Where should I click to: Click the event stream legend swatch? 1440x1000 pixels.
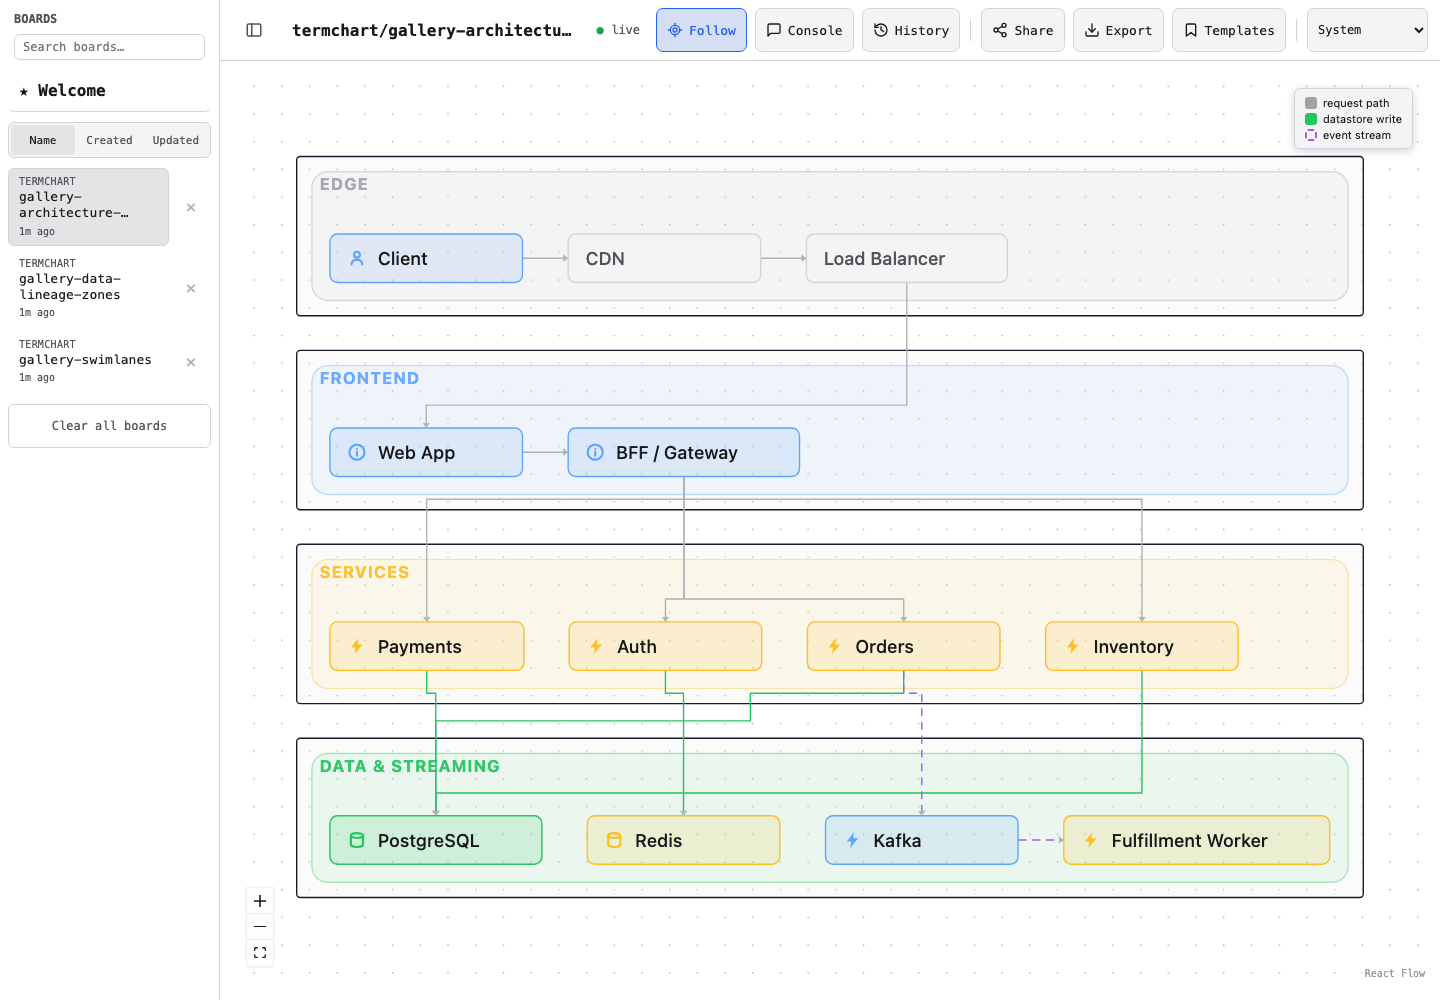pyautogui.click(x=1311, y=135)
